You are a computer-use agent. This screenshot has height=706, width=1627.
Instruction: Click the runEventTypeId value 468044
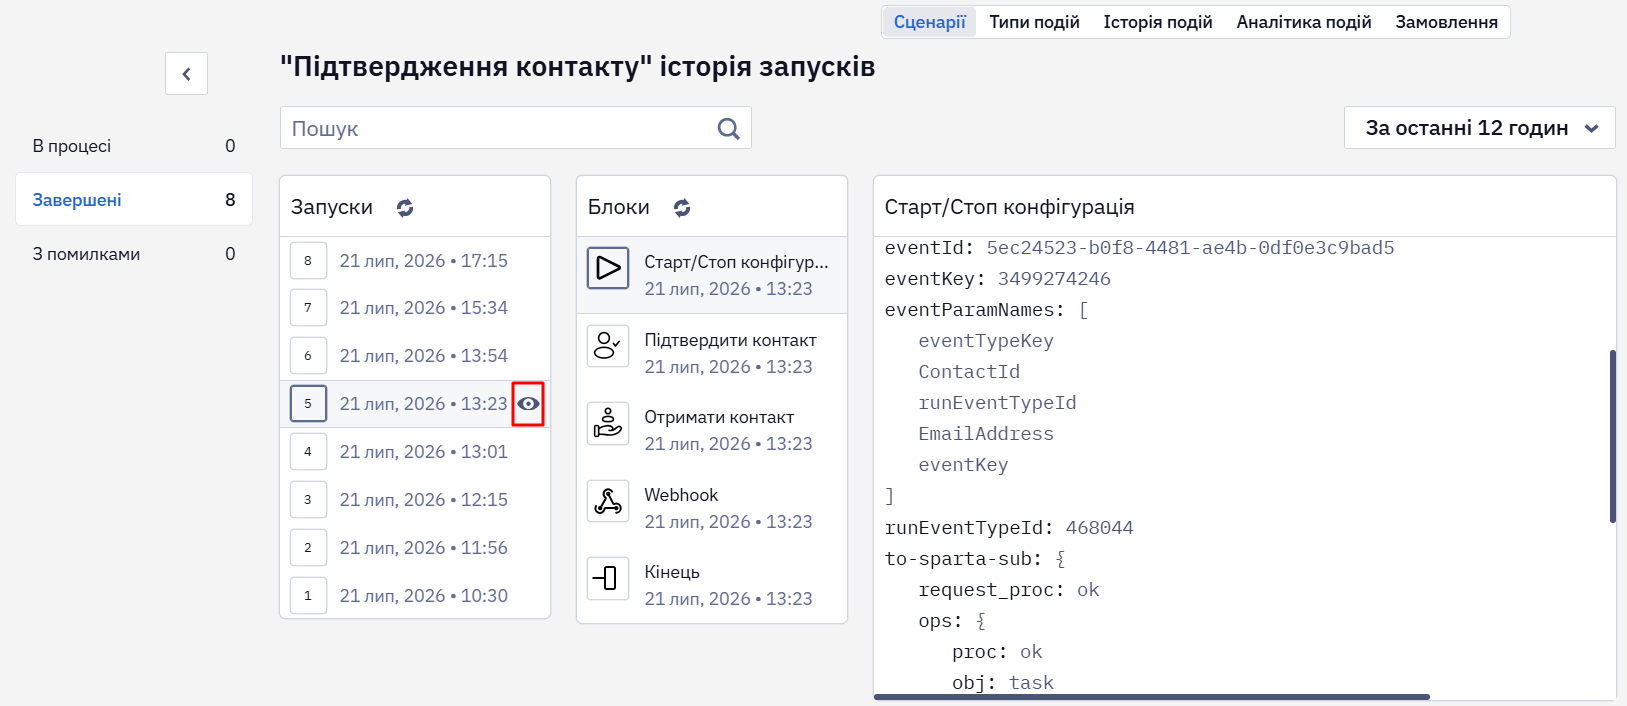coord(1099,528)
